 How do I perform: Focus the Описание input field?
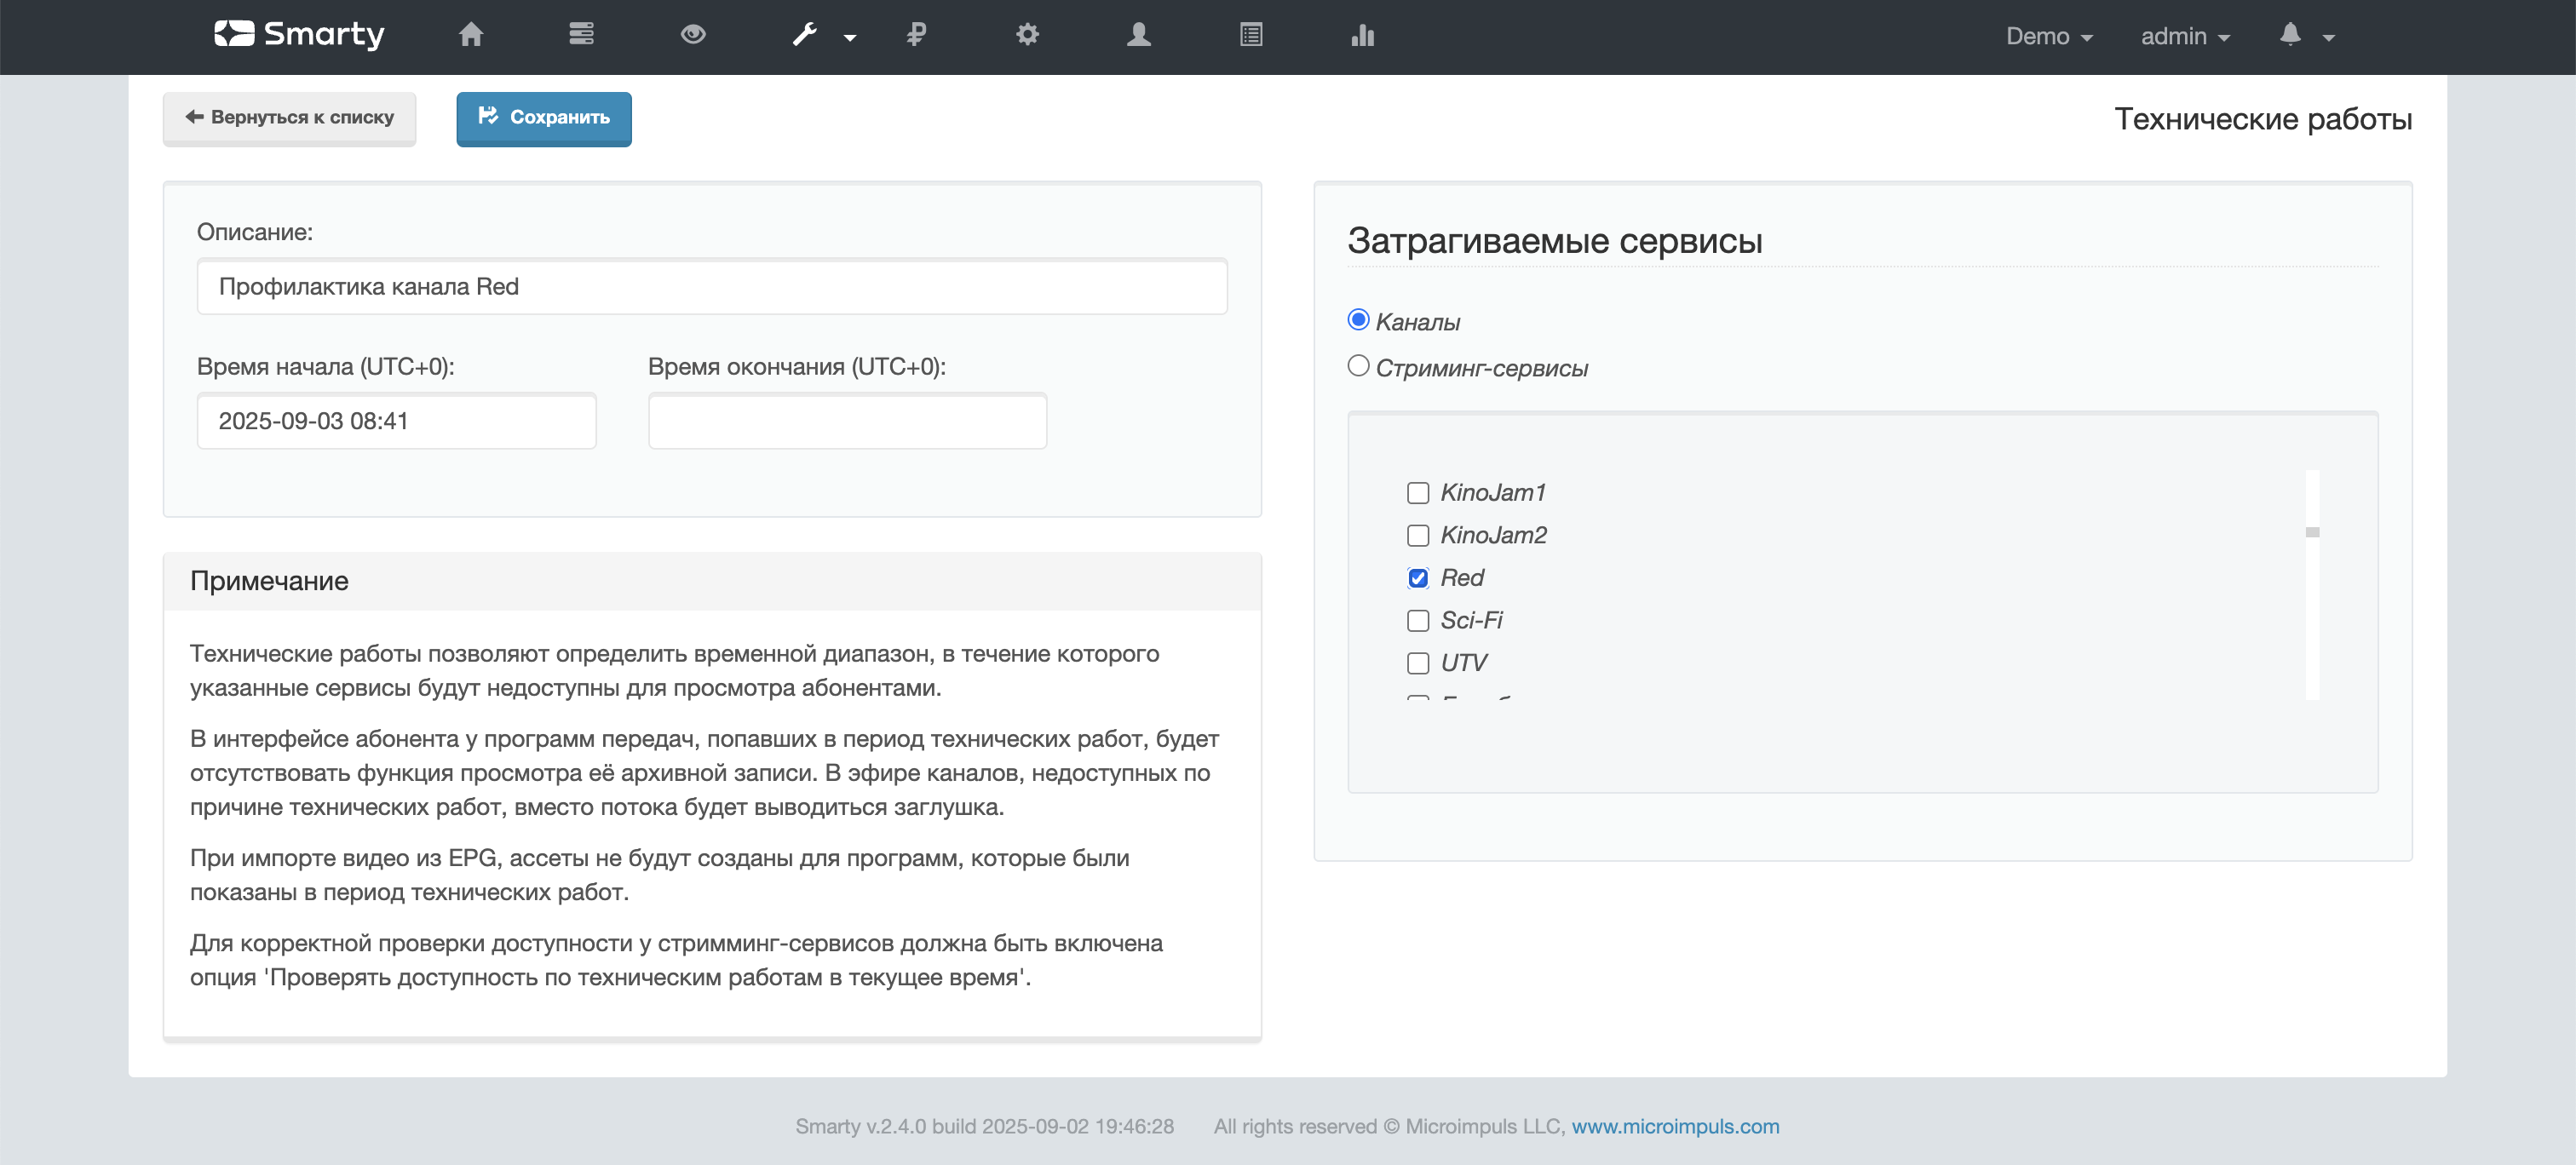tap(712, 287)
